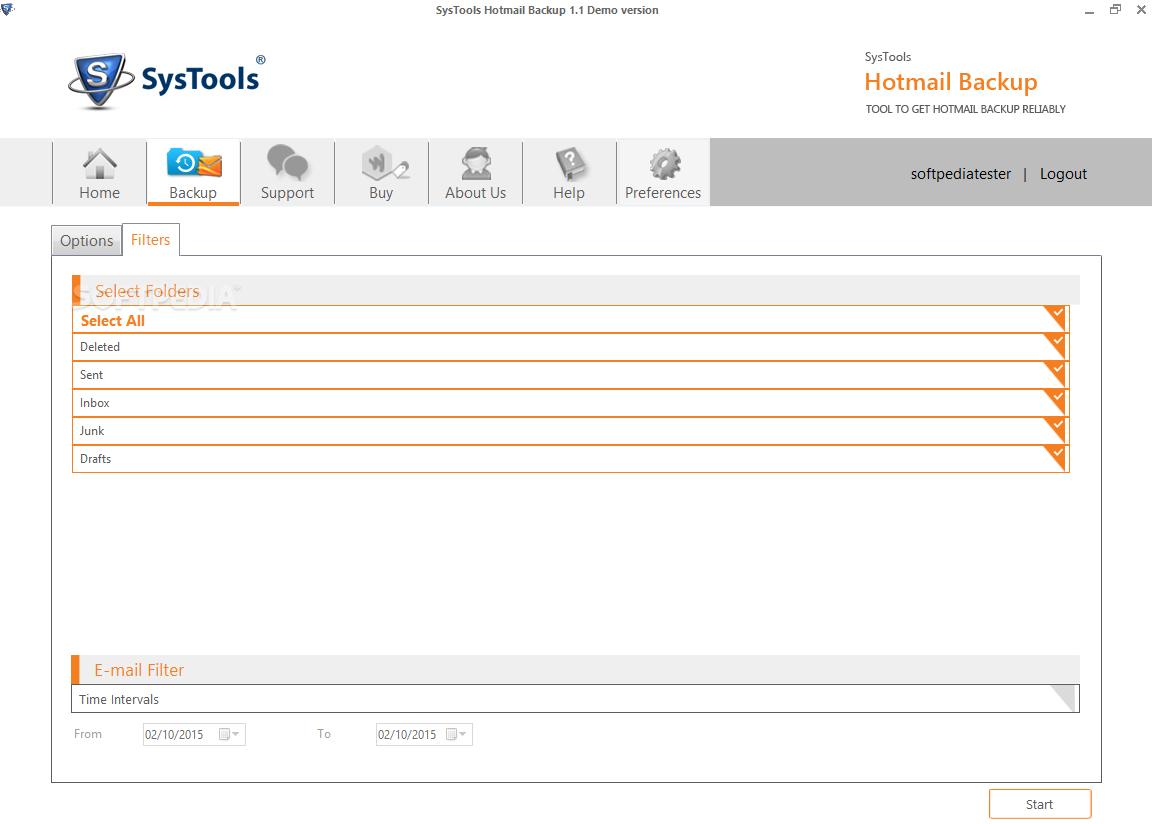Screen dimensions: 1152x824
Task: Click the Inbox folder label
Action: pyautogui.click(x=95, y=402)
